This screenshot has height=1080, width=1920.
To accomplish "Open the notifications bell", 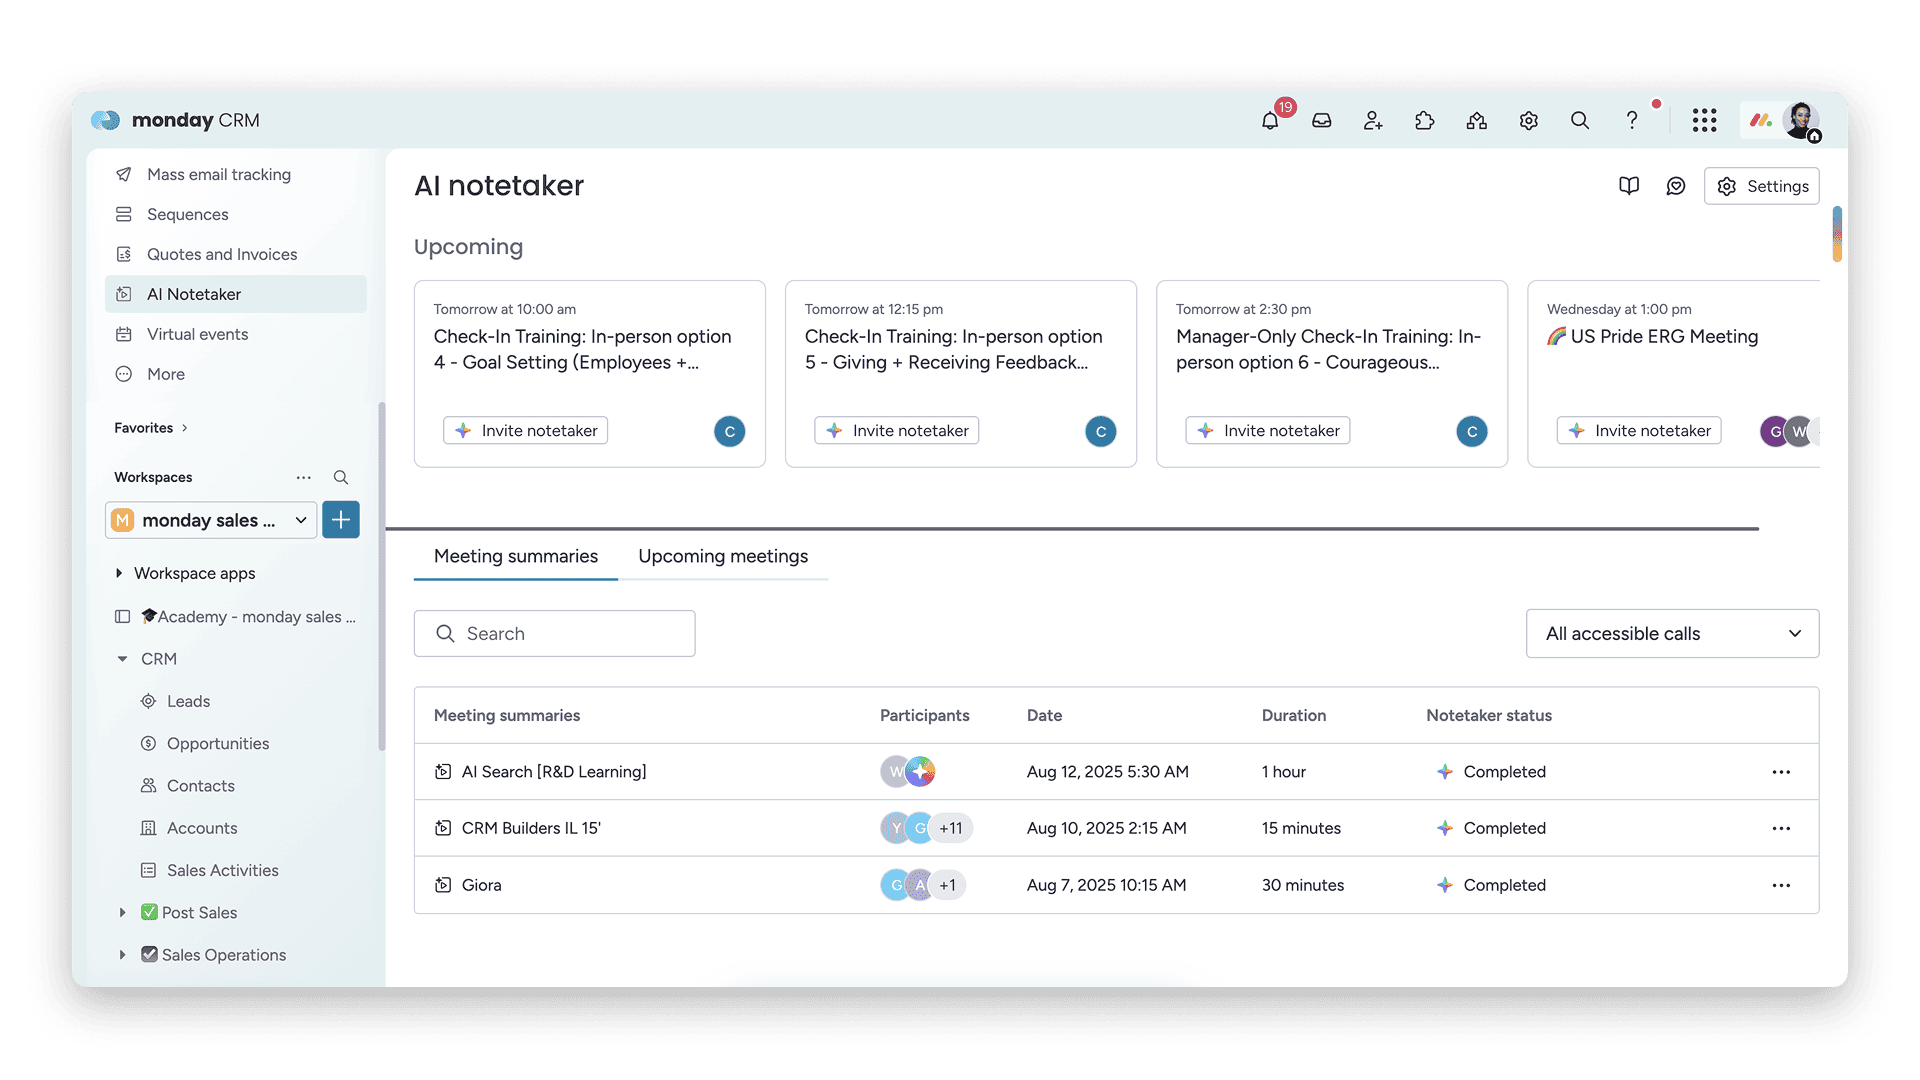I will pos(1270,121).
